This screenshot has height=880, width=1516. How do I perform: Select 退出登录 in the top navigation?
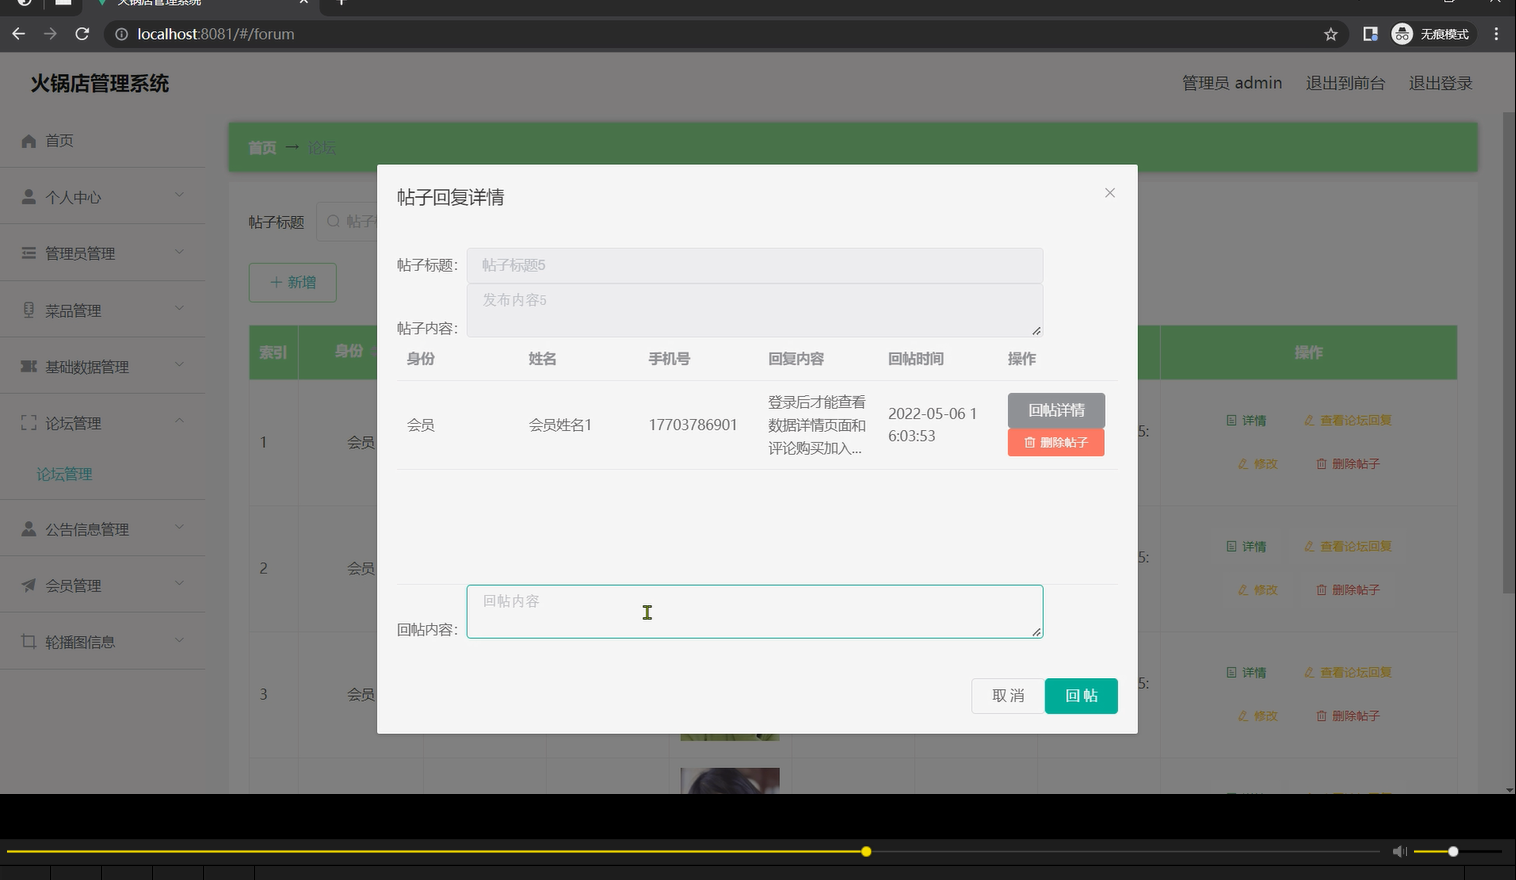click(1440, 83)
